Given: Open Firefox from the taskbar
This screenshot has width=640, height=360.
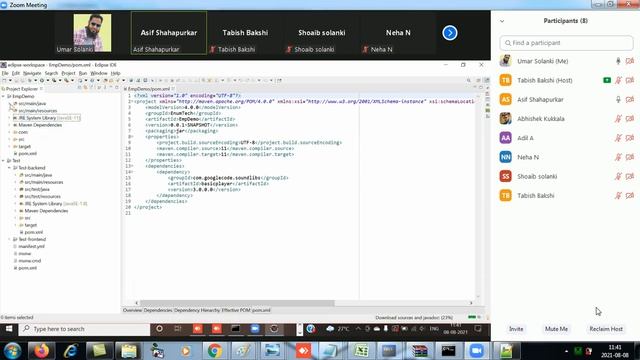Looking at the screenshot, I should [41, 351].
